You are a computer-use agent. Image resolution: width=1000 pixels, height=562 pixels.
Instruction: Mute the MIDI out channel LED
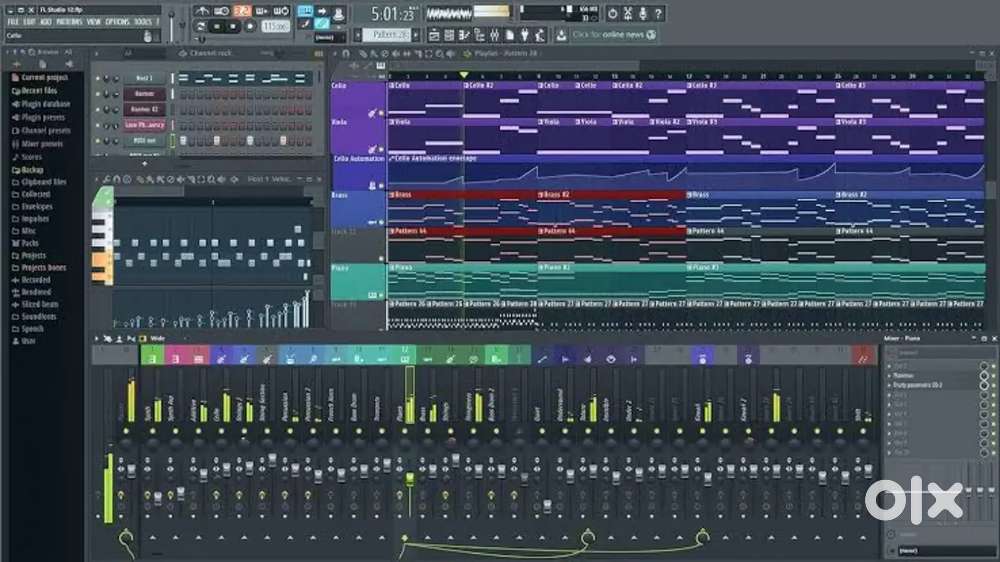tap(98, 140)
